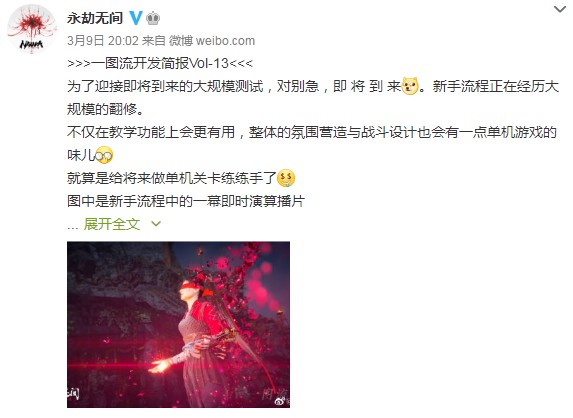
Task: Click the Vol-13 title line text
Action: coord(160,64)
